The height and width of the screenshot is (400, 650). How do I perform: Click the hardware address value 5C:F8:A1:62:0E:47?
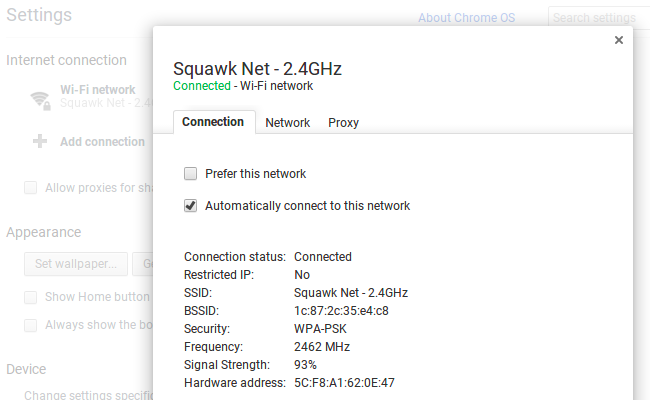click(x=344, y=383)
